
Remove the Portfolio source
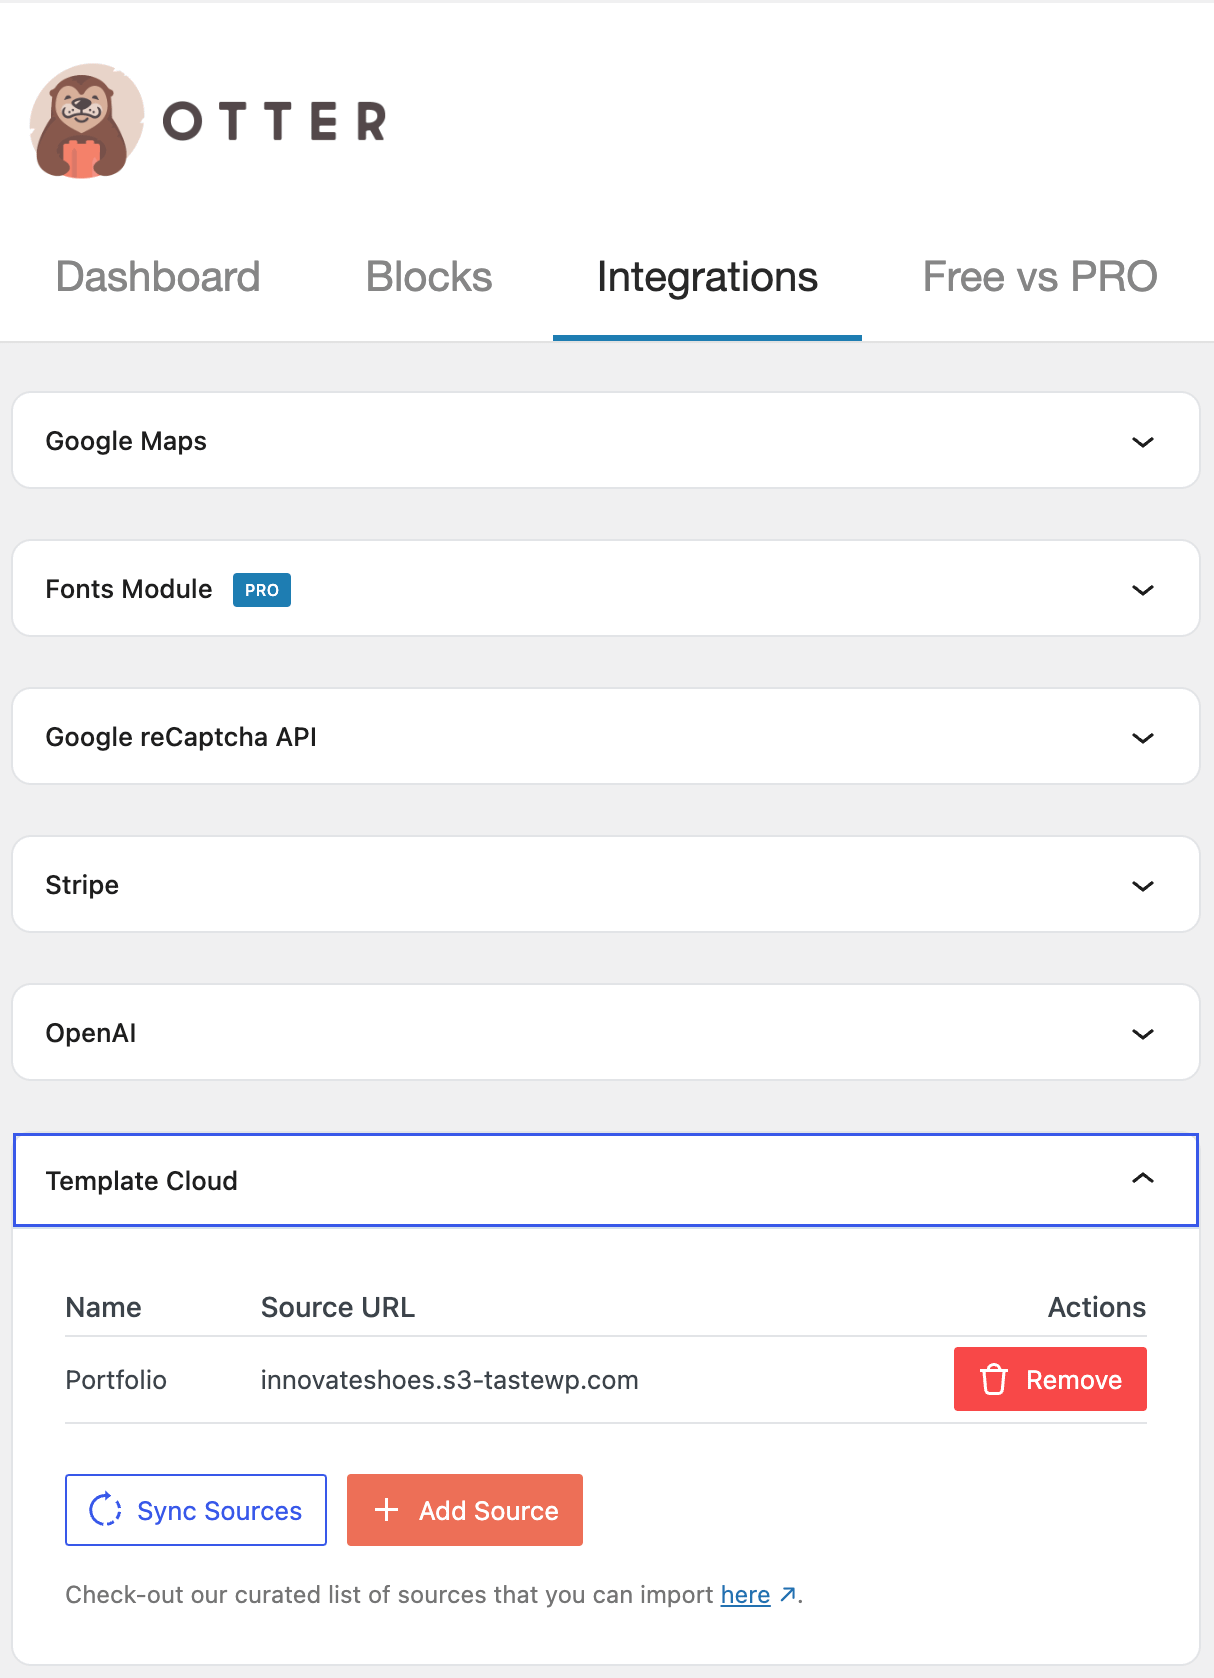[1050, 1379]
